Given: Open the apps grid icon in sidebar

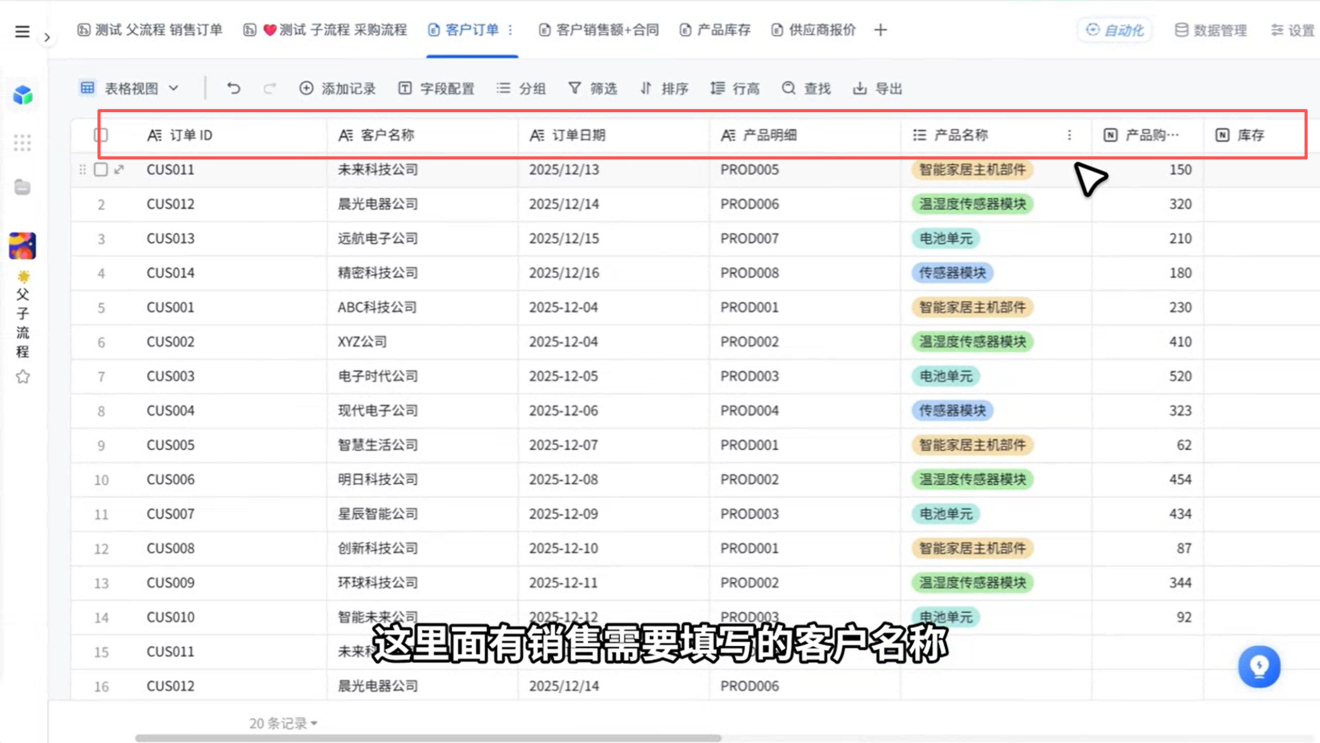Looking at the screenshot, I should [22, 143].
